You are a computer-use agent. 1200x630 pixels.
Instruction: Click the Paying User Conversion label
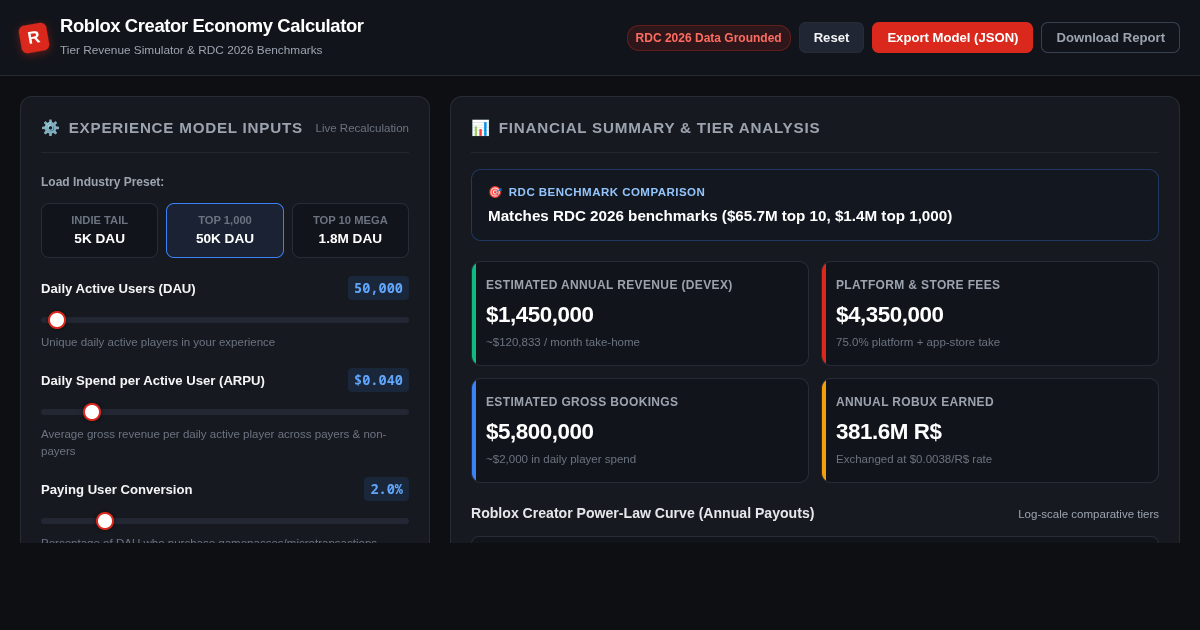tap(117, 489)
